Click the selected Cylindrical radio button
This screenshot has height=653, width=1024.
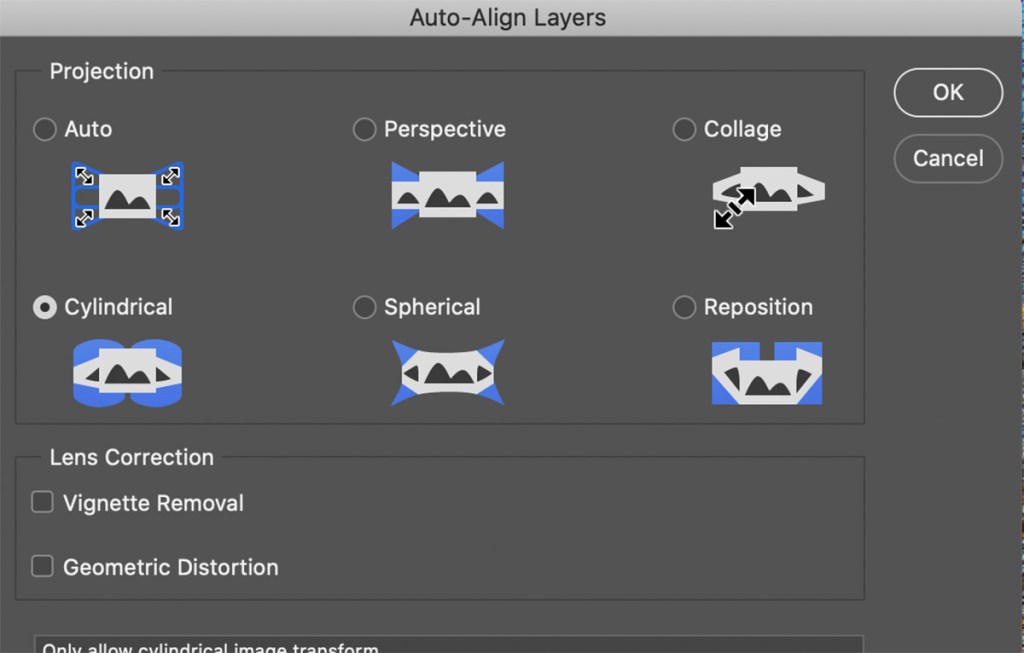click(45, 308)
